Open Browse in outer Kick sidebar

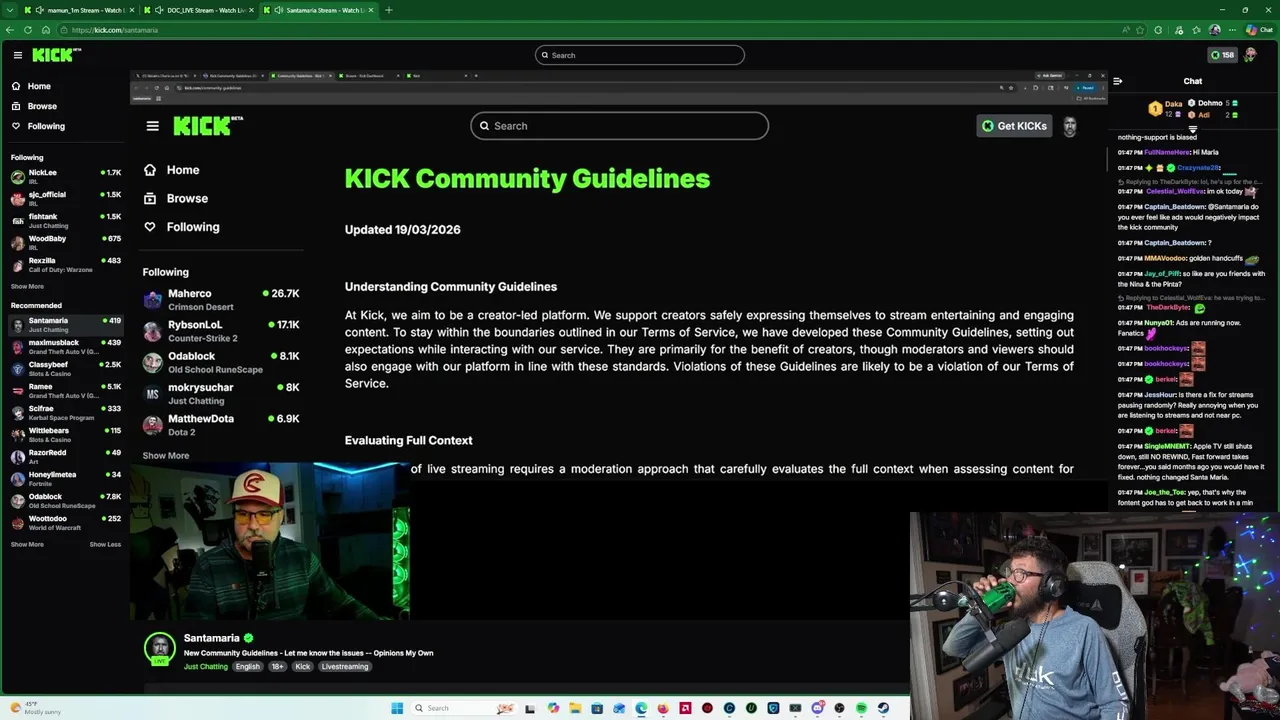(x=34, y=106)
